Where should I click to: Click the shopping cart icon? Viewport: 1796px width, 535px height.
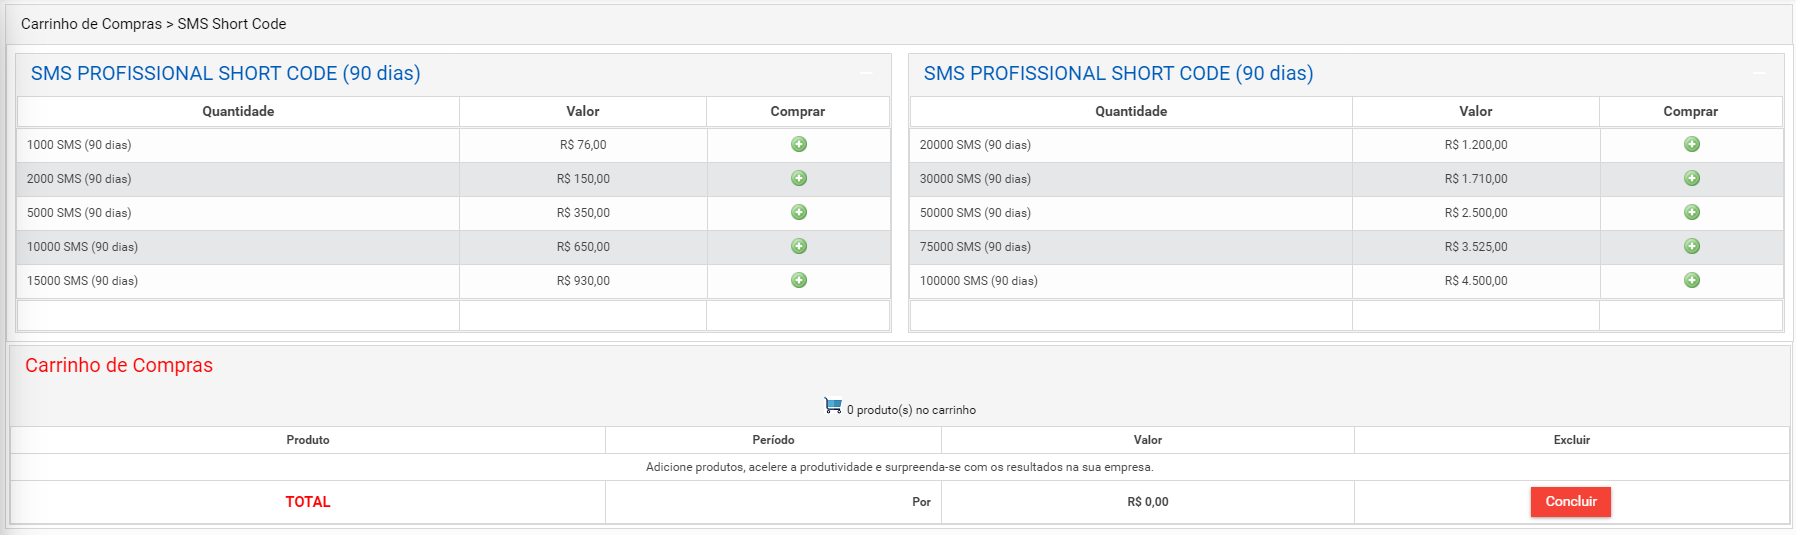[833, 405]
